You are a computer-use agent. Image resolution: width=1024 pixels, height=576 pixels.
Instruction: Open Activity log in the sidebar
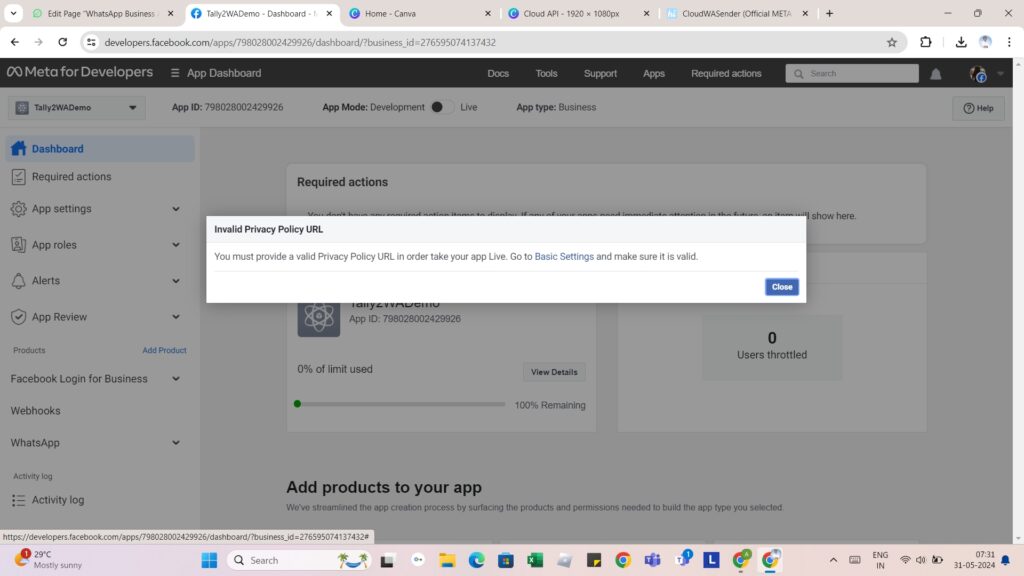57,500
